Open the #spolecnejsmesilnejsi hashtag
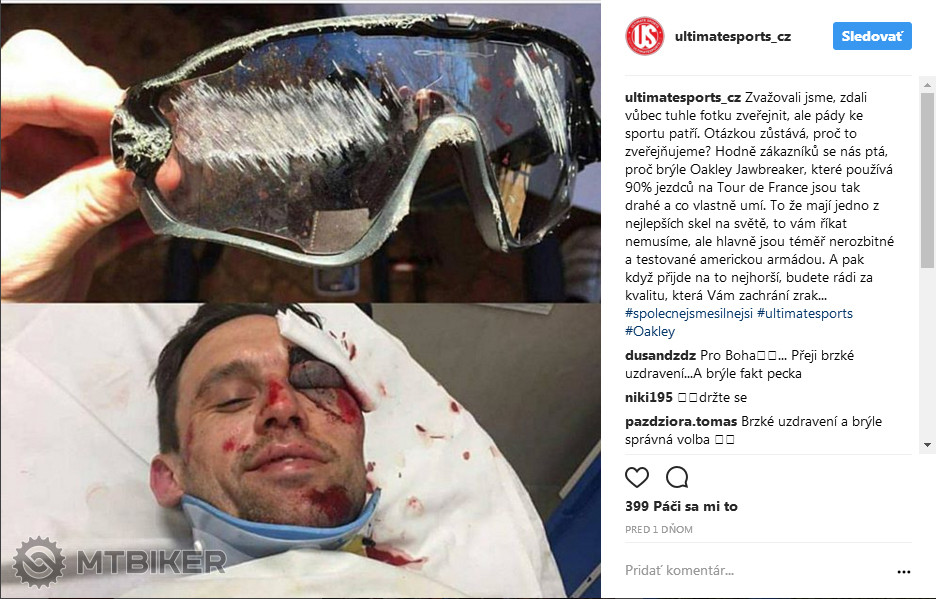The height and width of the screenshot is (599, 936). click(689, 314)
